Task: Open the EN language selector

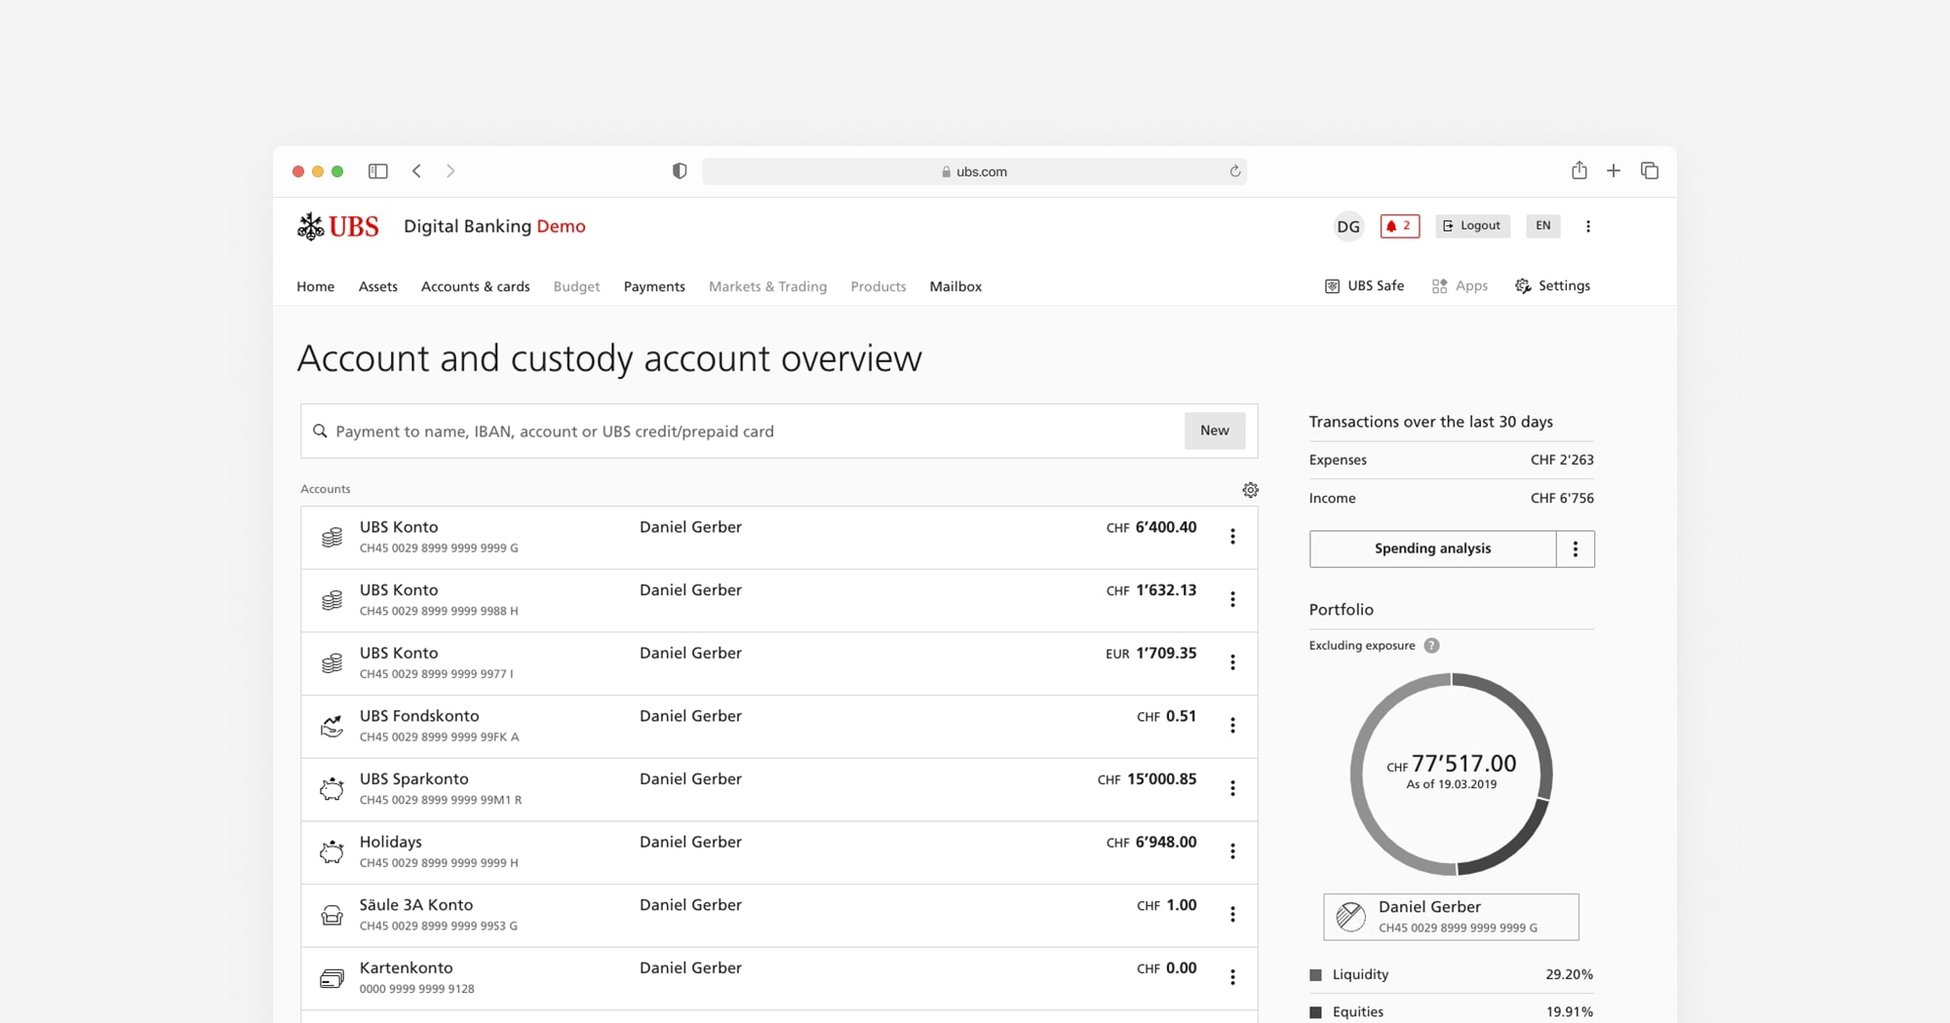Action: [1542, 226]
